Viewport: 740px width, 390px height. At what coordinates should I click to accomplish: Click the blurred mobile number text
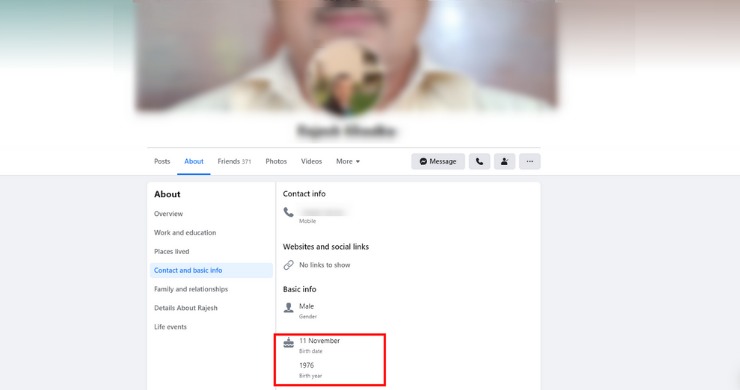click(323, 212)
